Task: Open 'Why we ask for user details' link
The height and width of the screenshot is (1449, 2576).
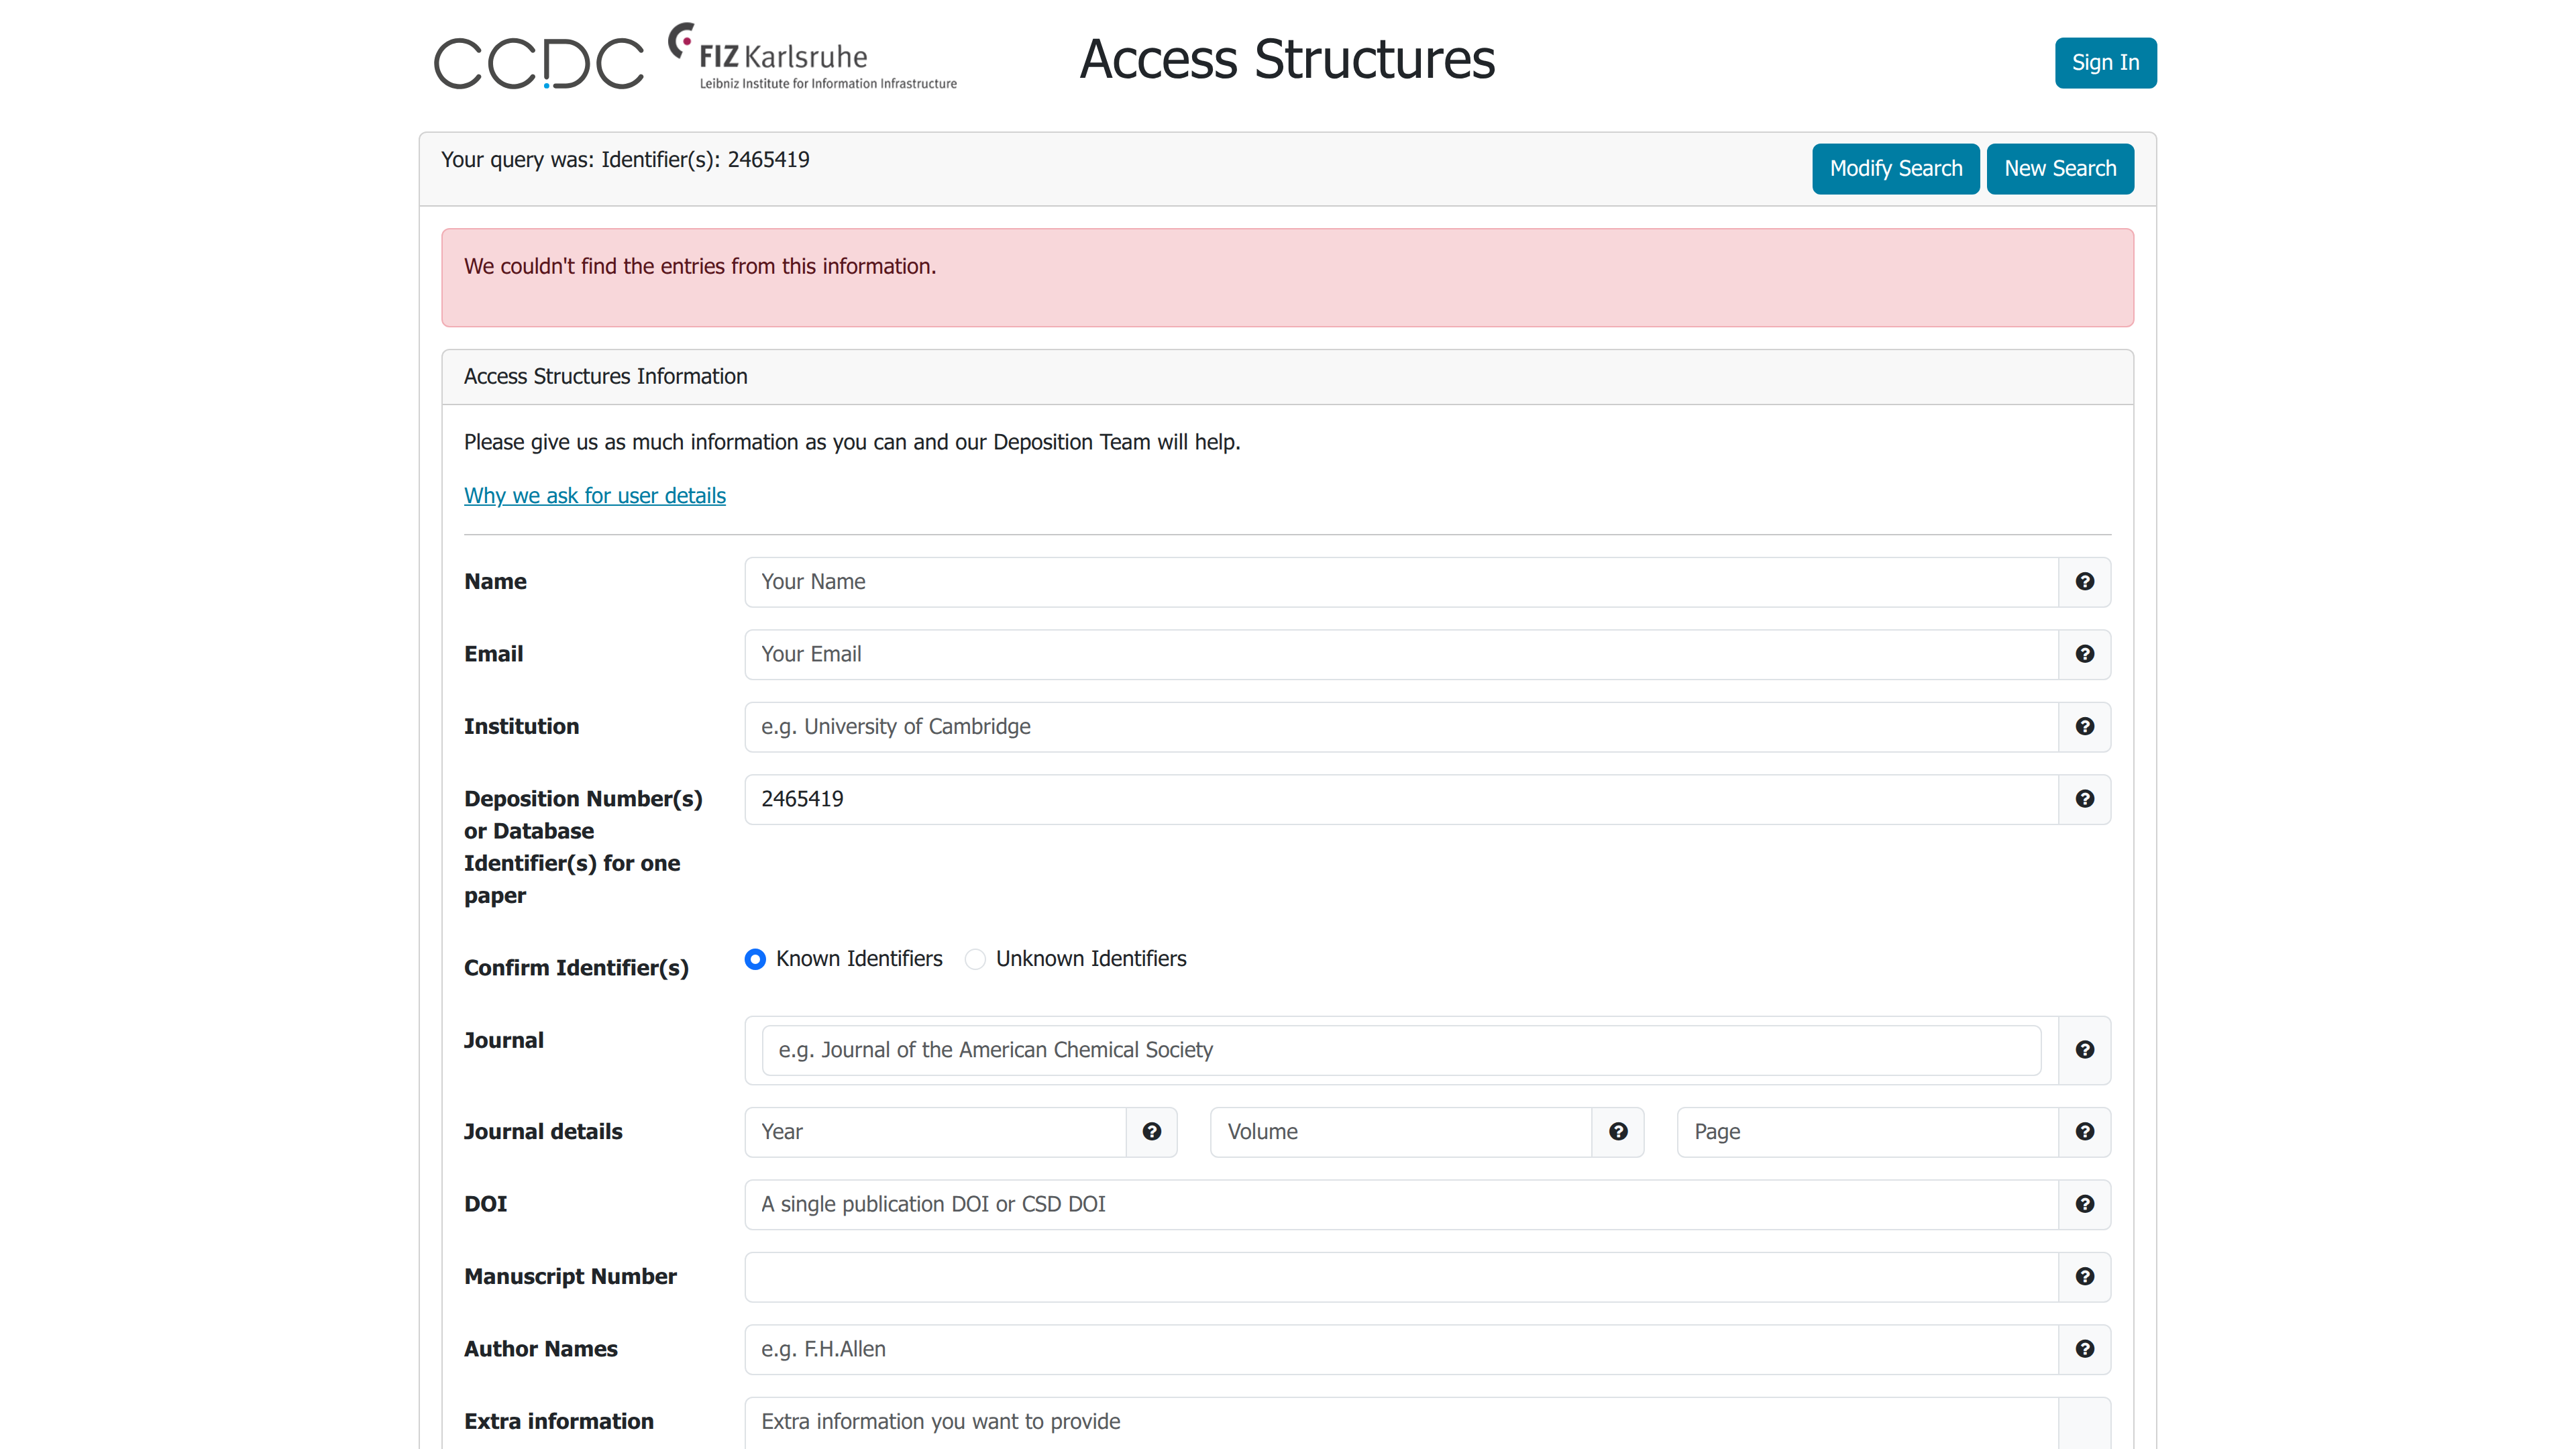Action: [x=595, y=496]
